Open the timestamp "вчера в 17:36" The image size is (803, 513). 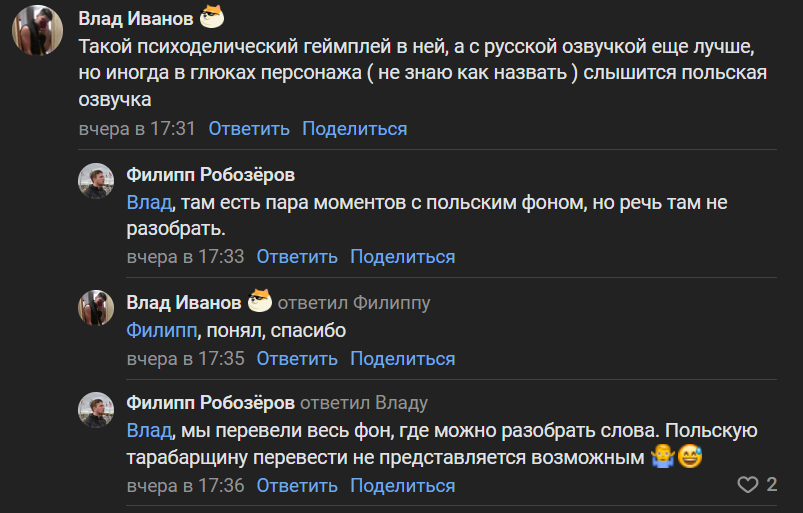tap(185, 486)
